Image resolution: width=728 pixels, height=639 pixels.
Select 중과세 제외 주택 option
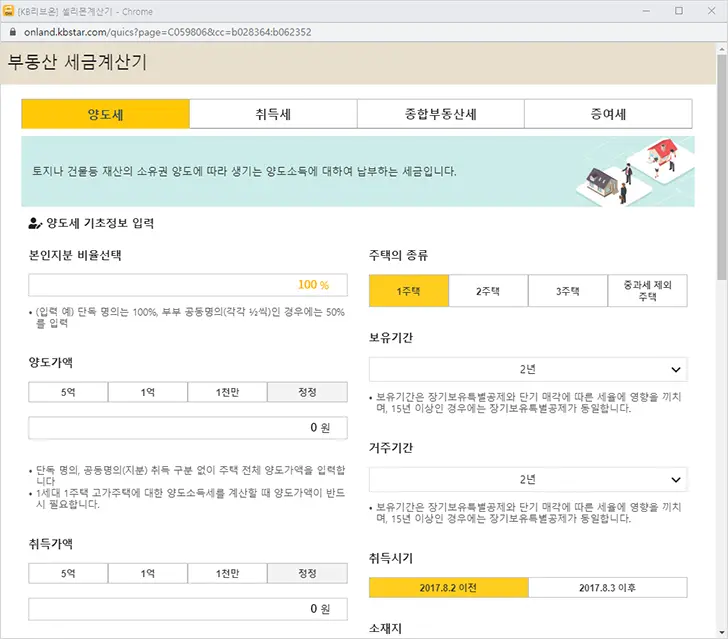pos(648,291)
